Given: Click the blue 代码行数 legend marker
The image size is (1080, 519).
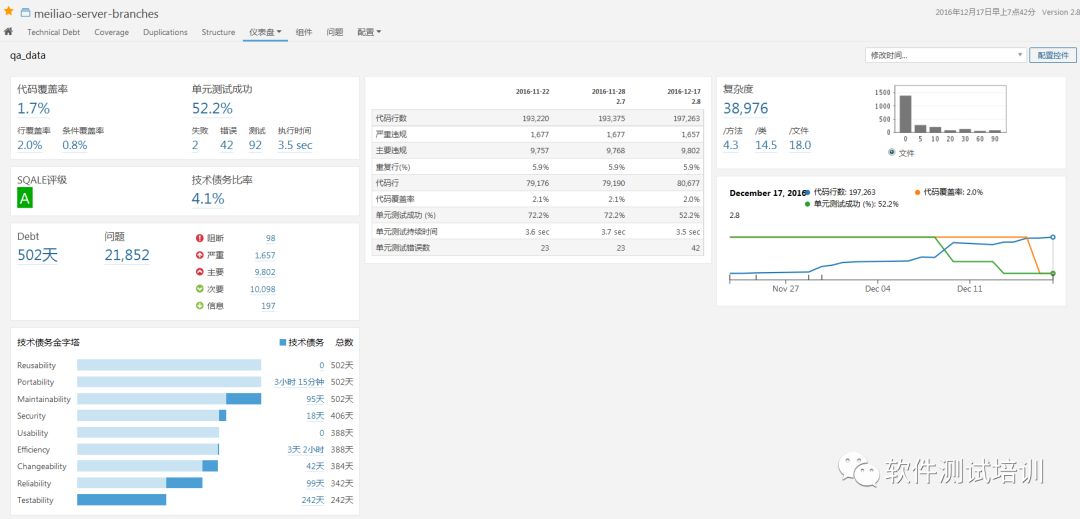Looking at the screenshot, I should [x=807, y=193].
